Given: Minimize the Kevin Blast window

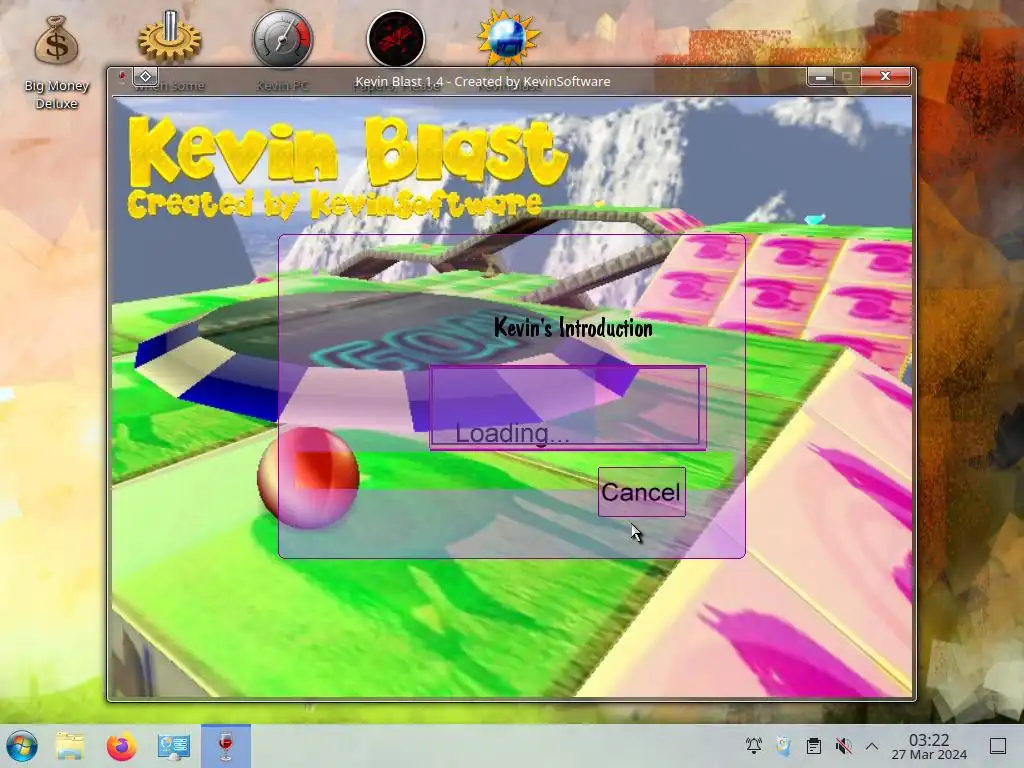Looking at the screenshot, I should click(x=821, y=77).
